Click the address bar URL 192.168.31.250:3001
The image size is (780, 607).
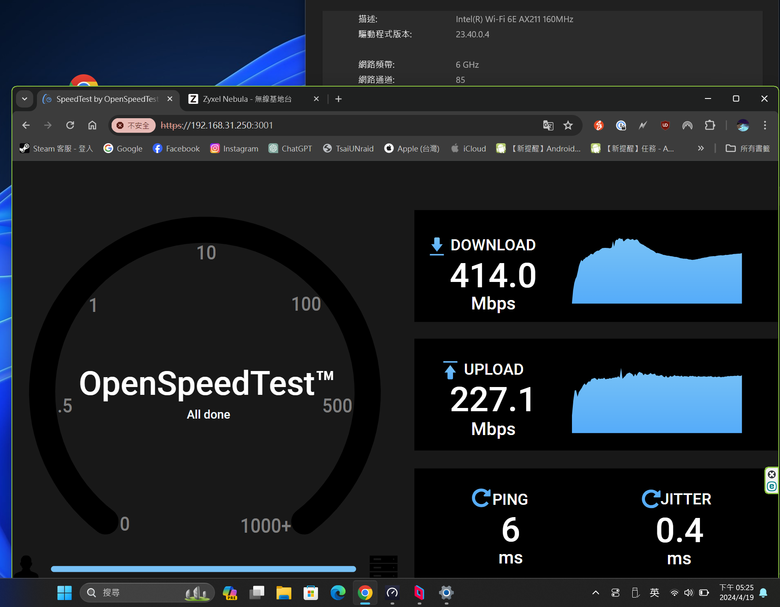(x=217, y=125)
